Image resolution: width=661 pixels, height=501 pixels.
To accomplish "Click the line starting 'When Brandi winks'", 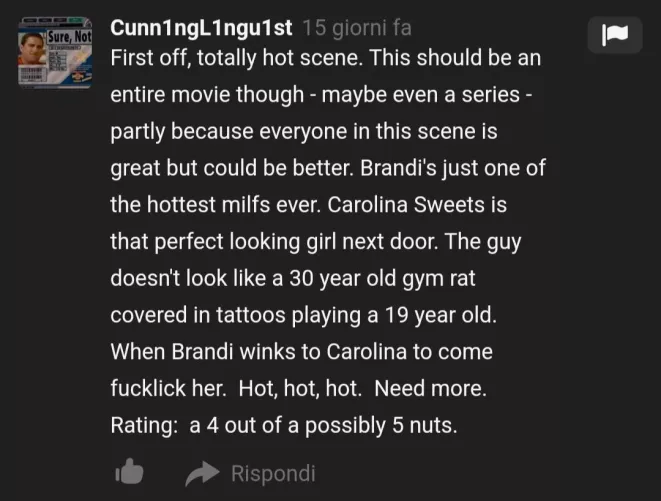I will click(301, 352).
